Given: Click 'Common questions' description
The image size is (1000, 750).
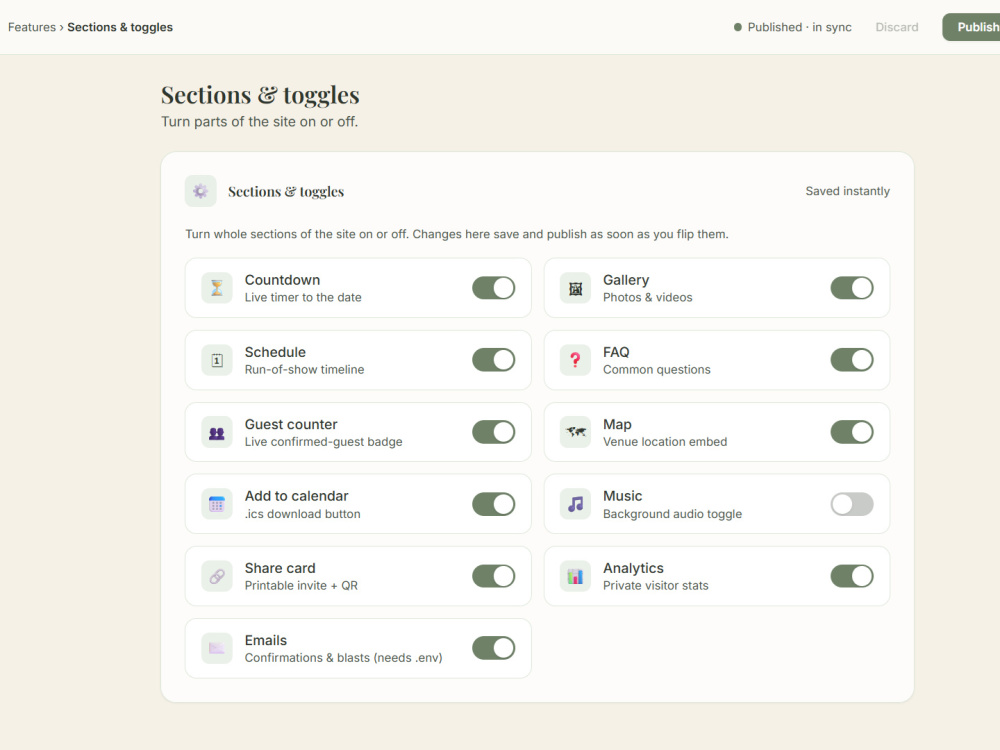Looking at the screenshot, I should [x=656, y=369].
